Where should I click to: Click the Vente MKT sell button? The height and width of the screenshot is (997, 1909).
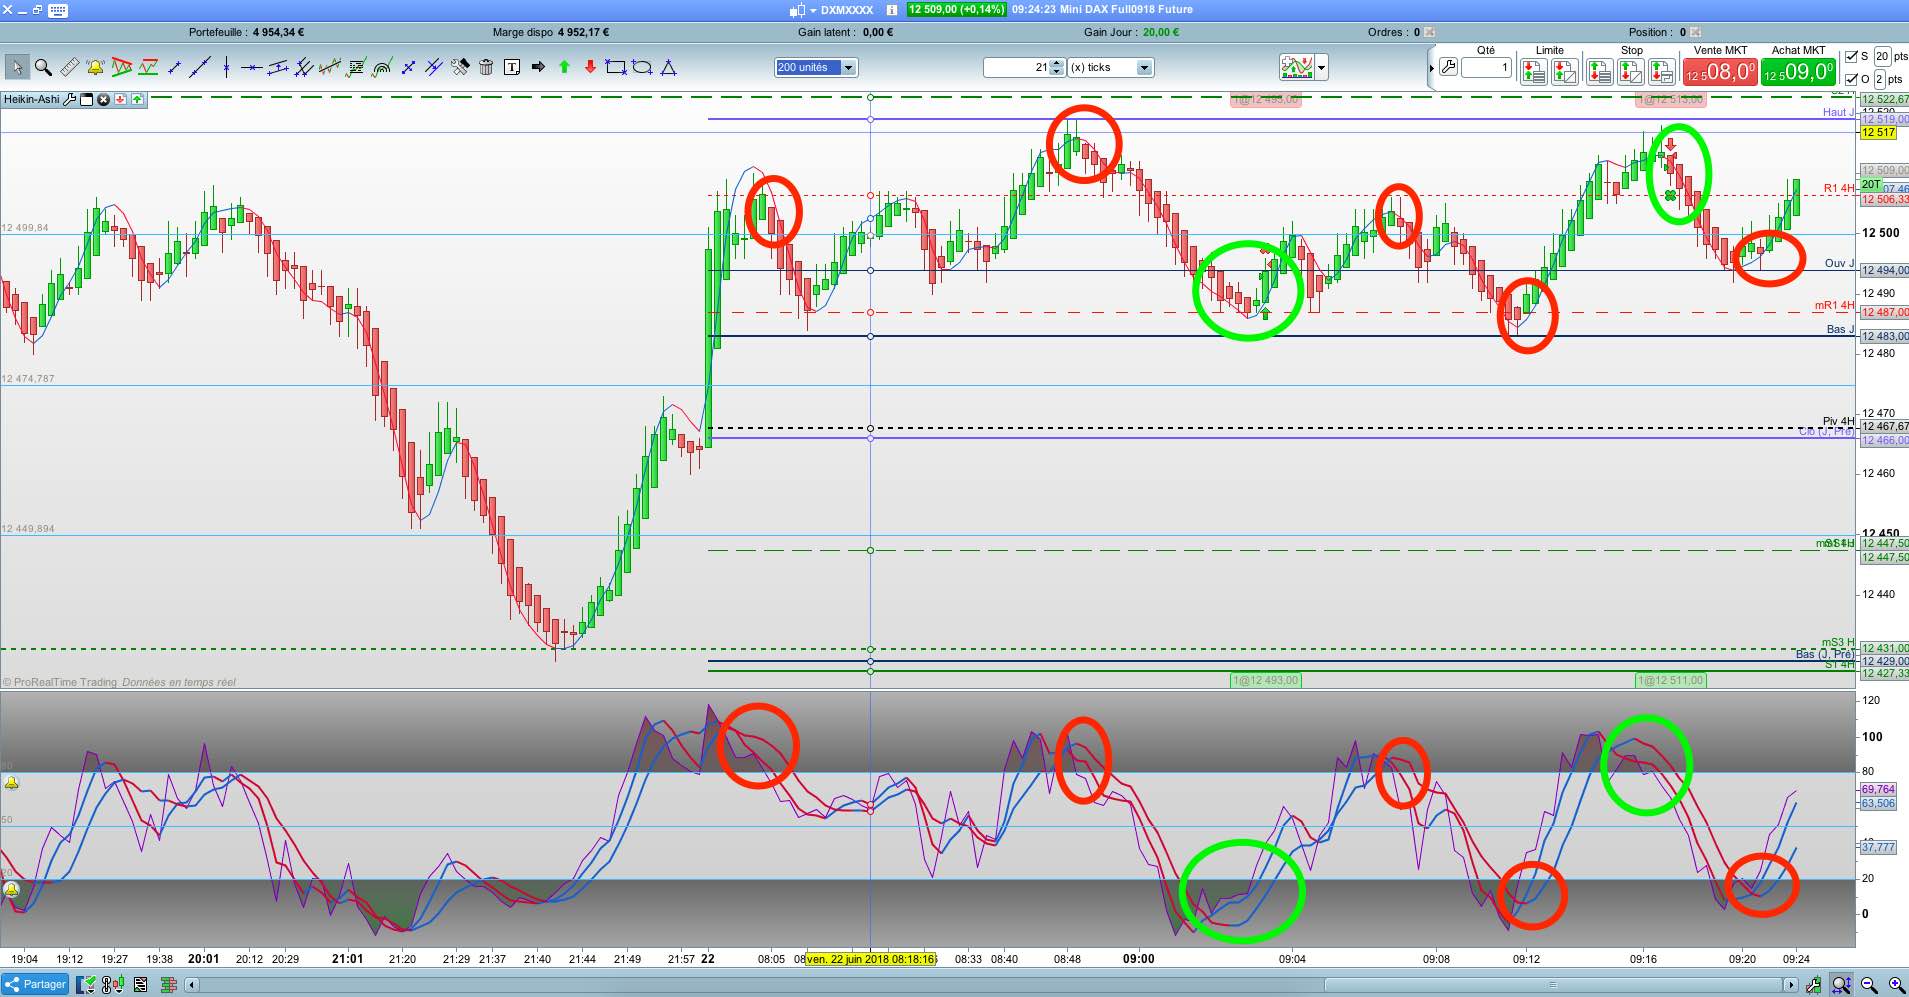1720,72
